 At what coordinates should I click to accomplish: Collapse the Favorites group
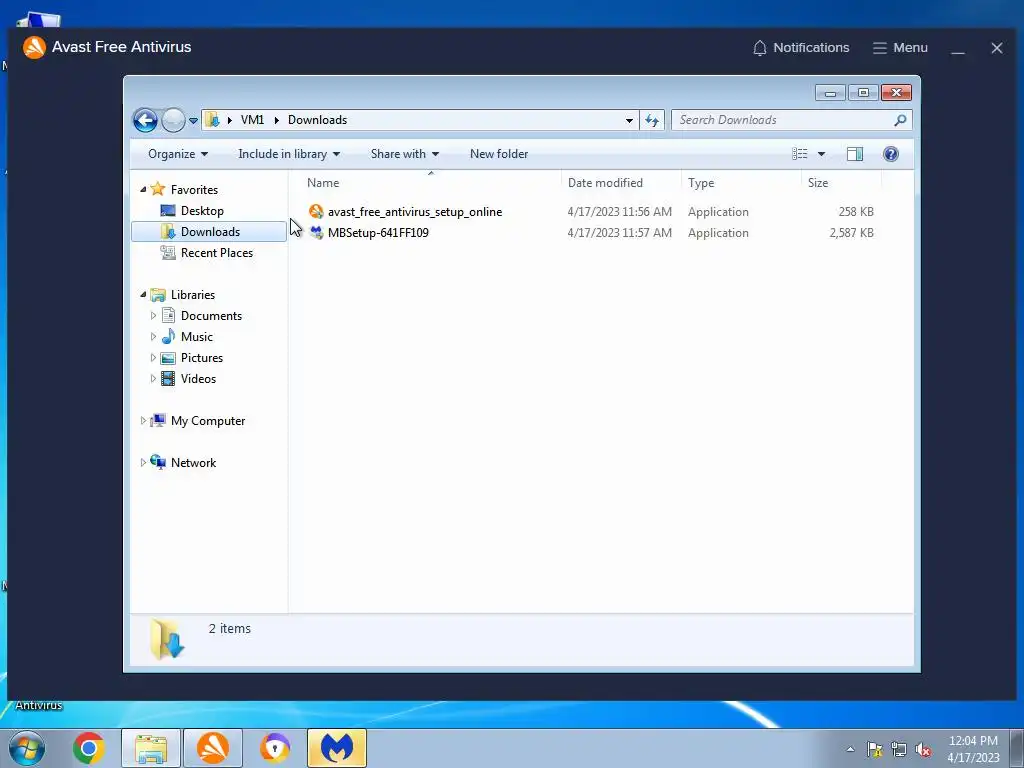coord(143,189)
